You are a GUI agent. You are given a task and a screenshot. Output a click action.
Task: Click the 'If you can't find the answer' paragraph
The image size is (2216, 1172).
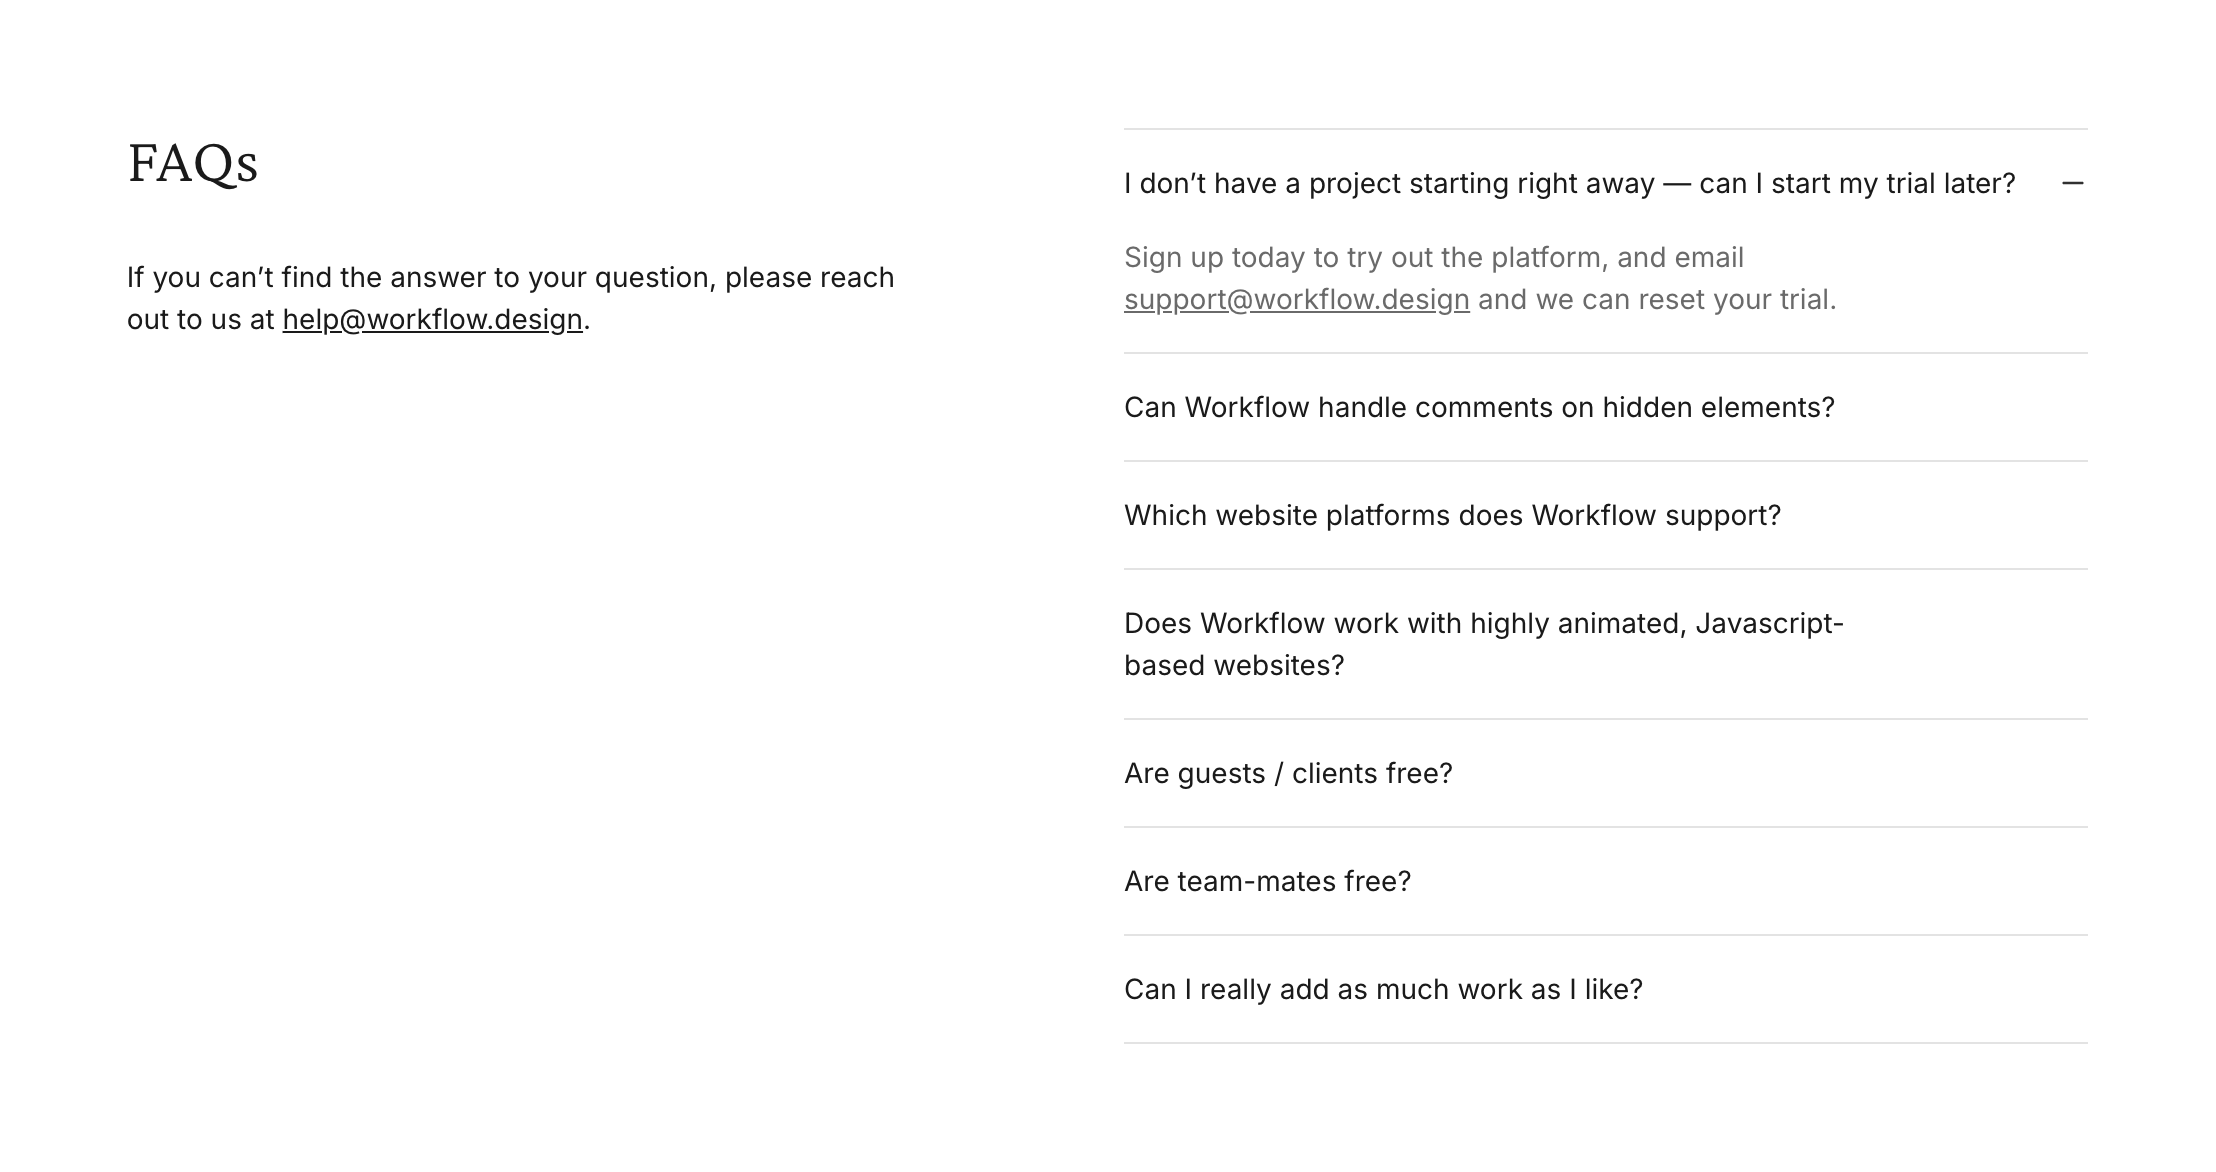510,278
